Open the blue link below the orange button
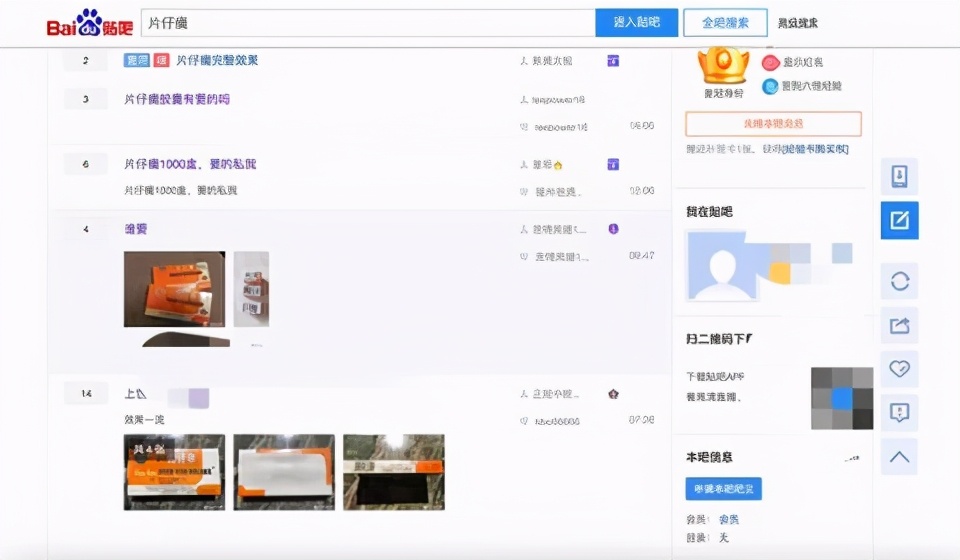960x560 pixels. tap(816, 149)
